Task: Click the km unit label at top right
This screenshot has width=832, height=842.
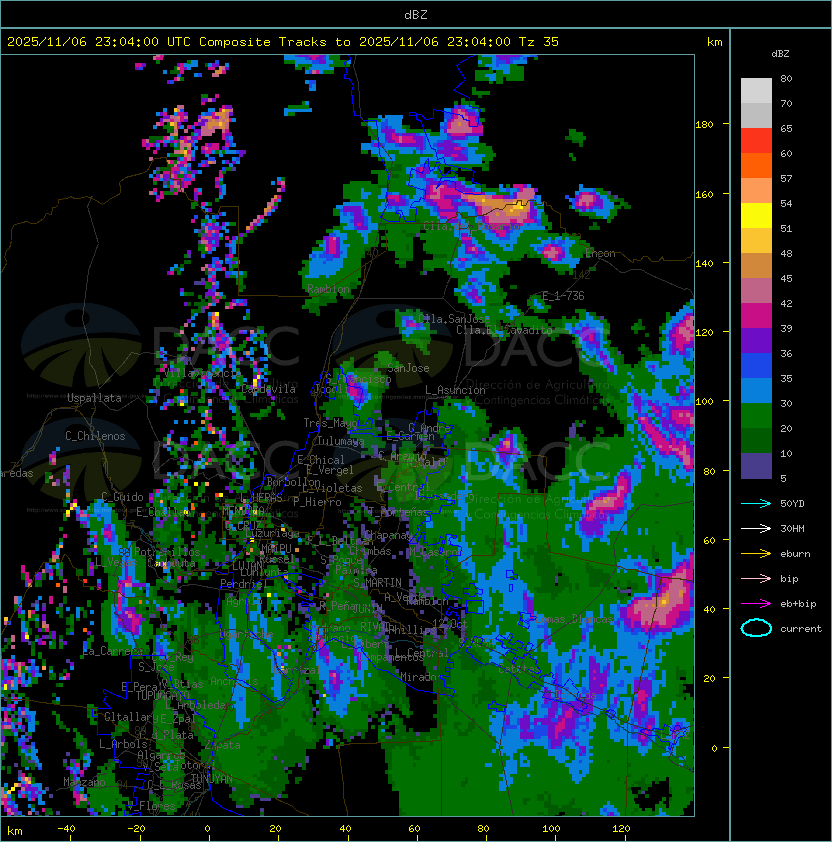Action: (x=714, y=42)
